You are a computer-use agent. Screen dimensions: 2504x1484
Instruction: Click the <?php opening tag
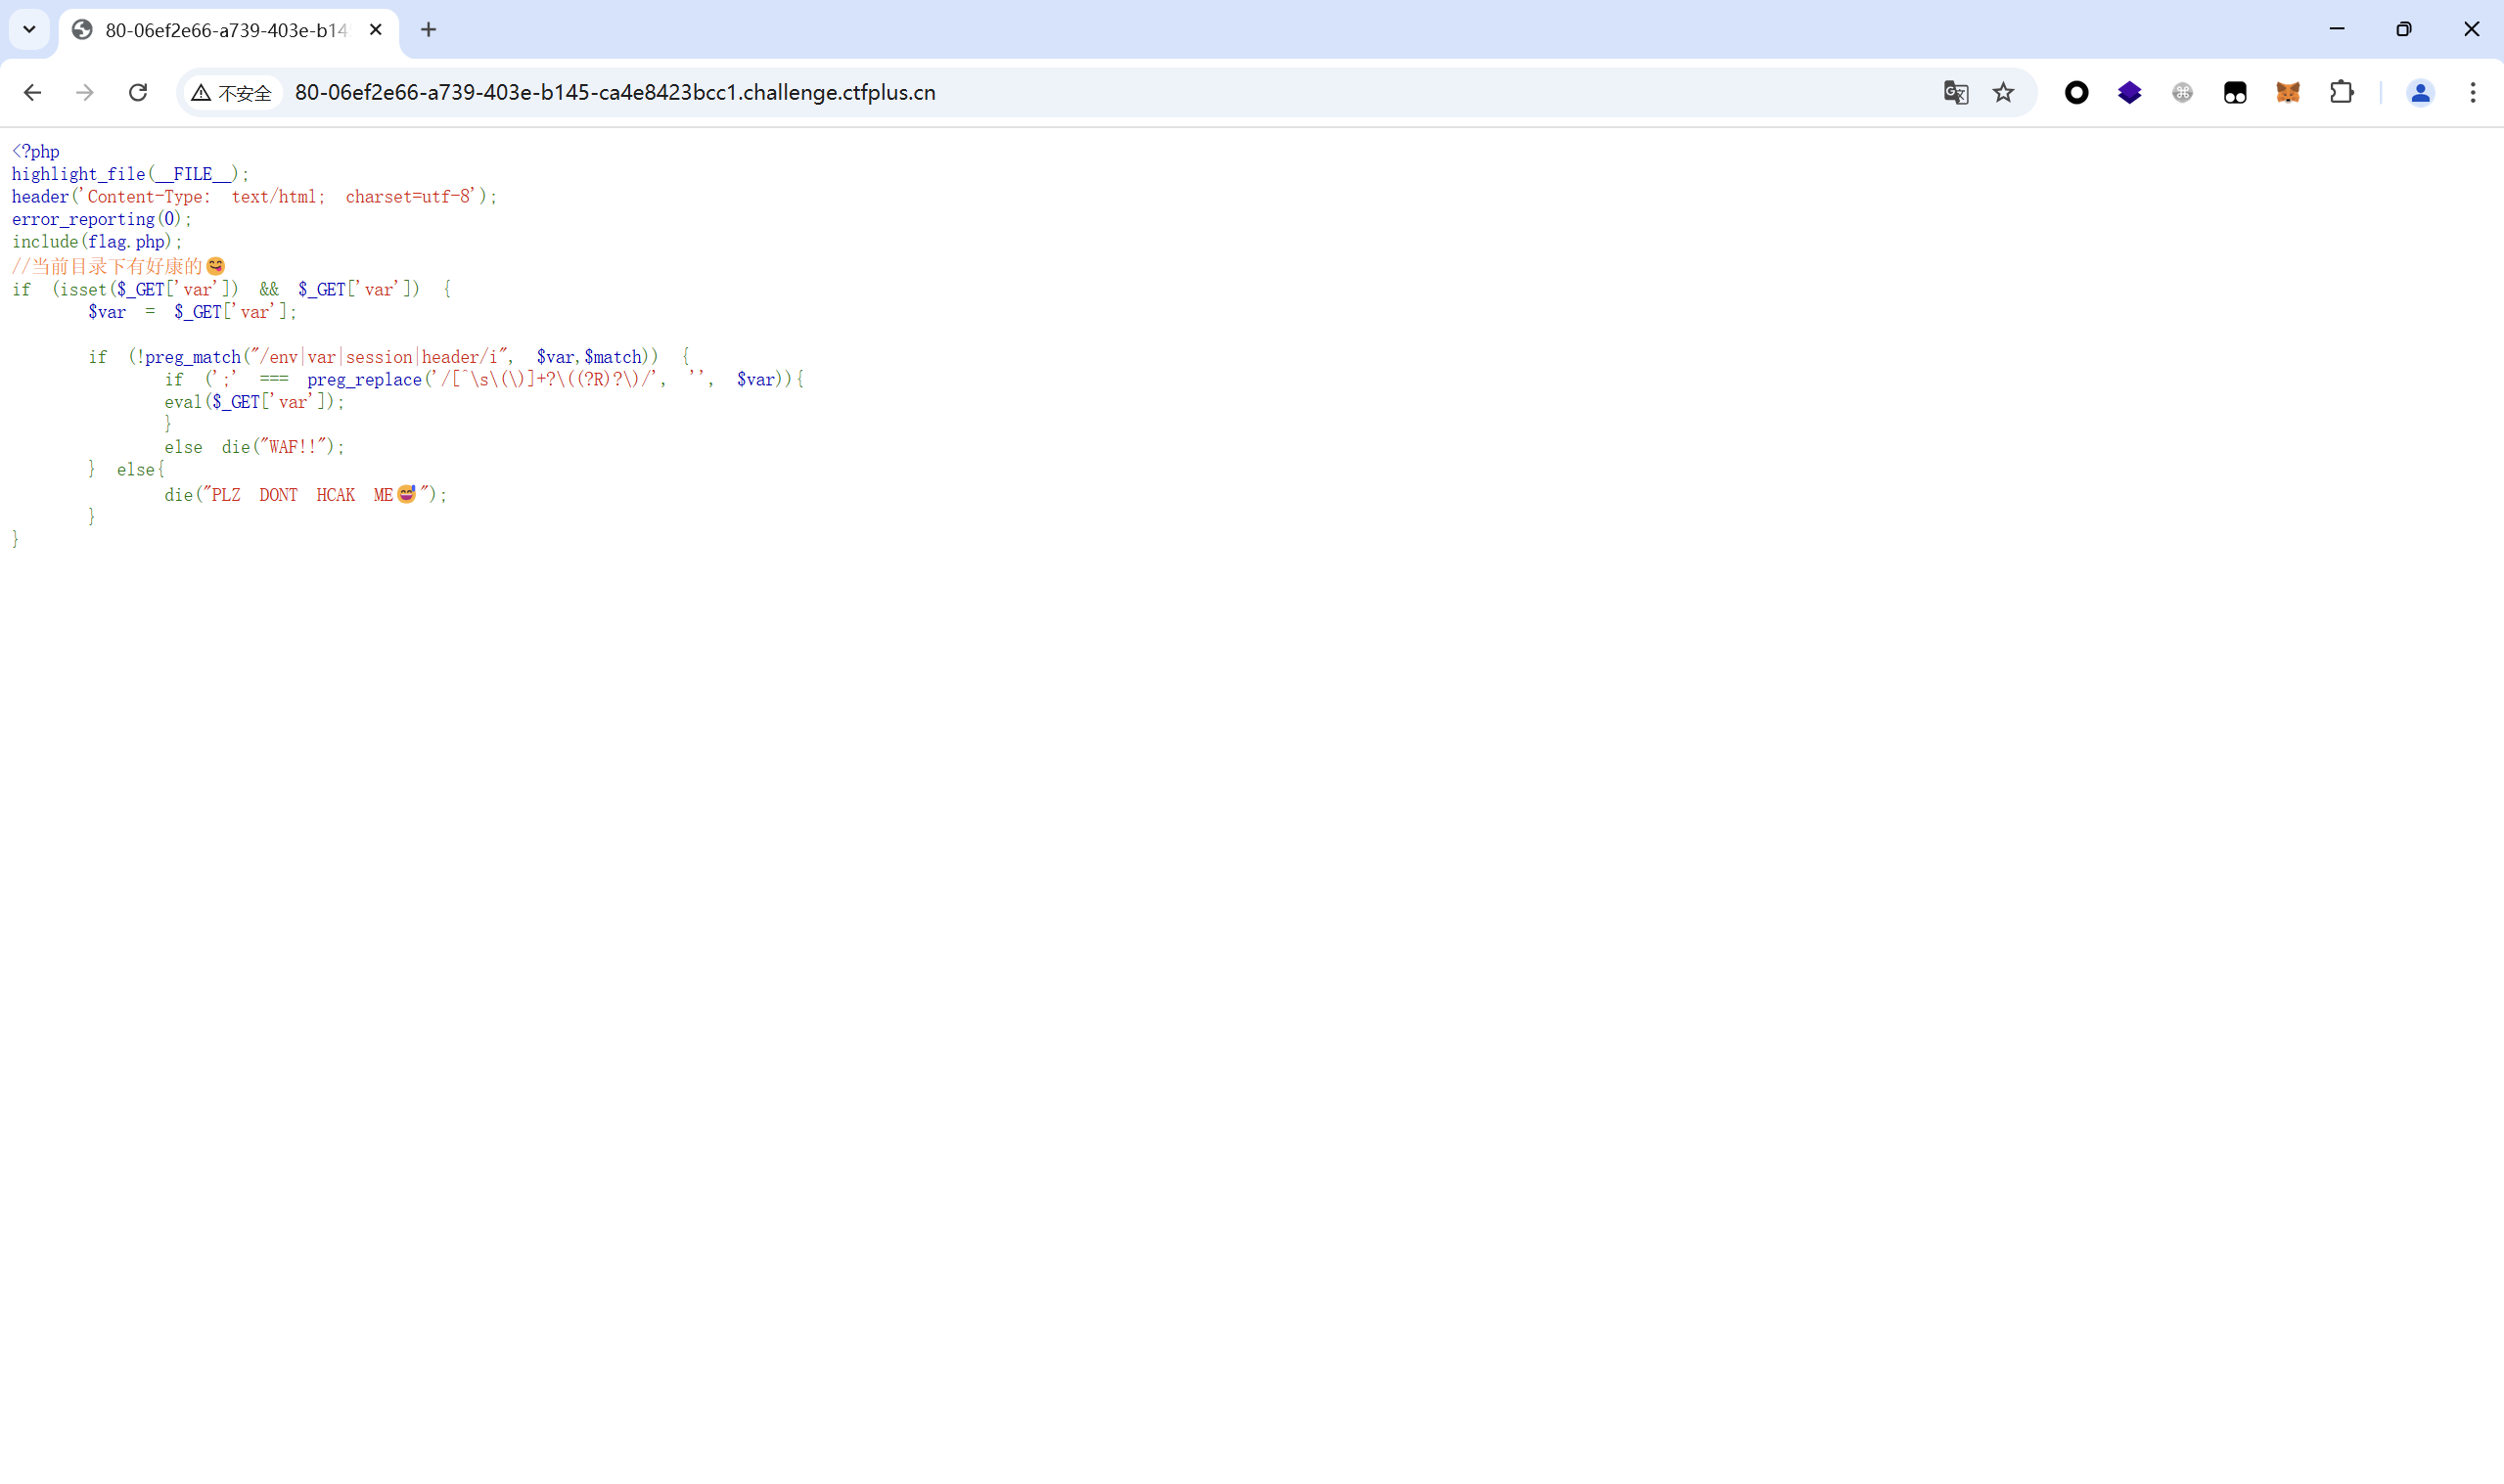[x=36, y=152]
